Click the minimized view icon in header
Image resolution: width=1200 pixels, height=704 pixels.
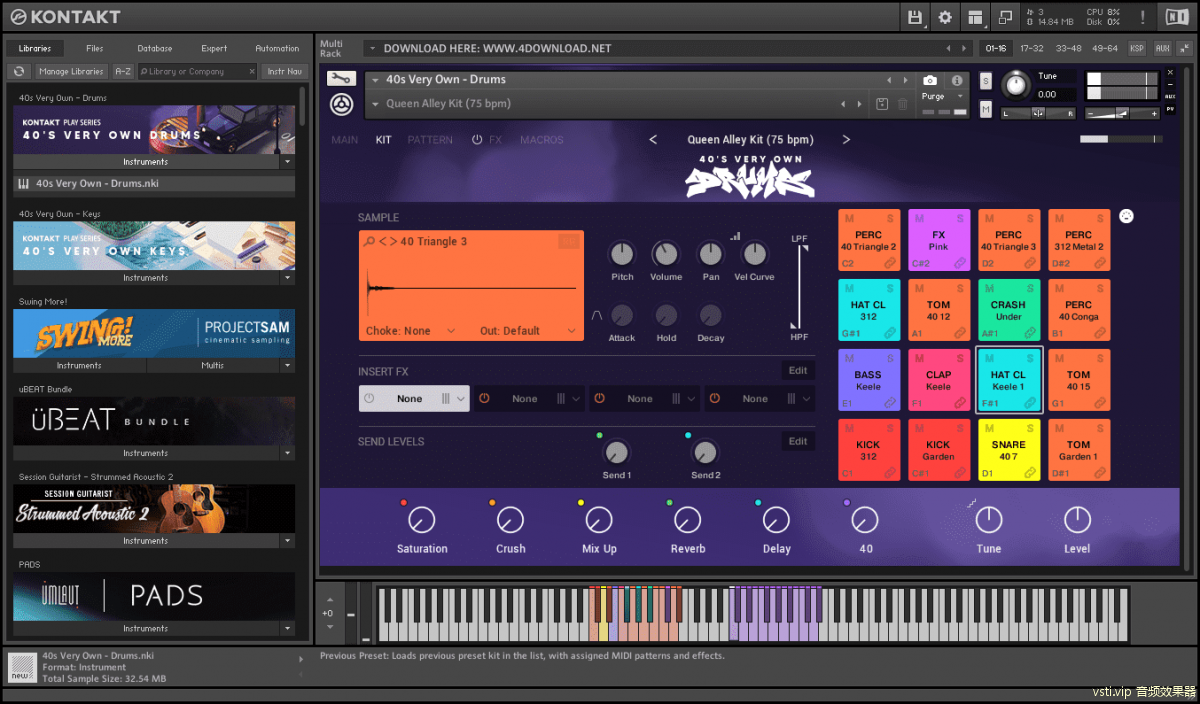1005,17
